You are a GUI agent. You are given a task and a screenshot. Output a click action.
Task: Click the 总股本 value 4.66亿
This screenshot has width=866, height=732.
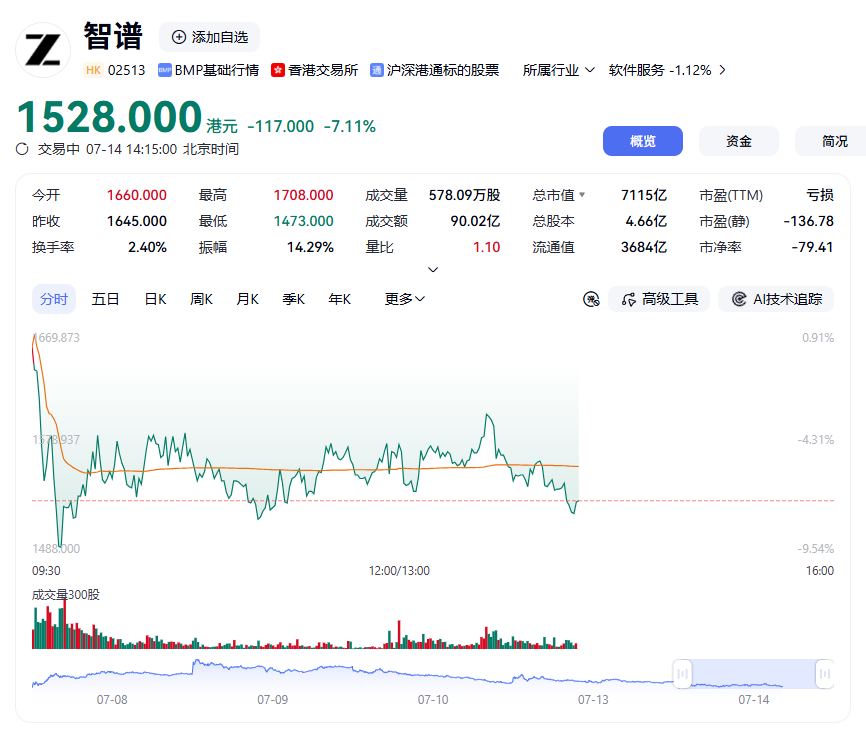pos(646,221)
